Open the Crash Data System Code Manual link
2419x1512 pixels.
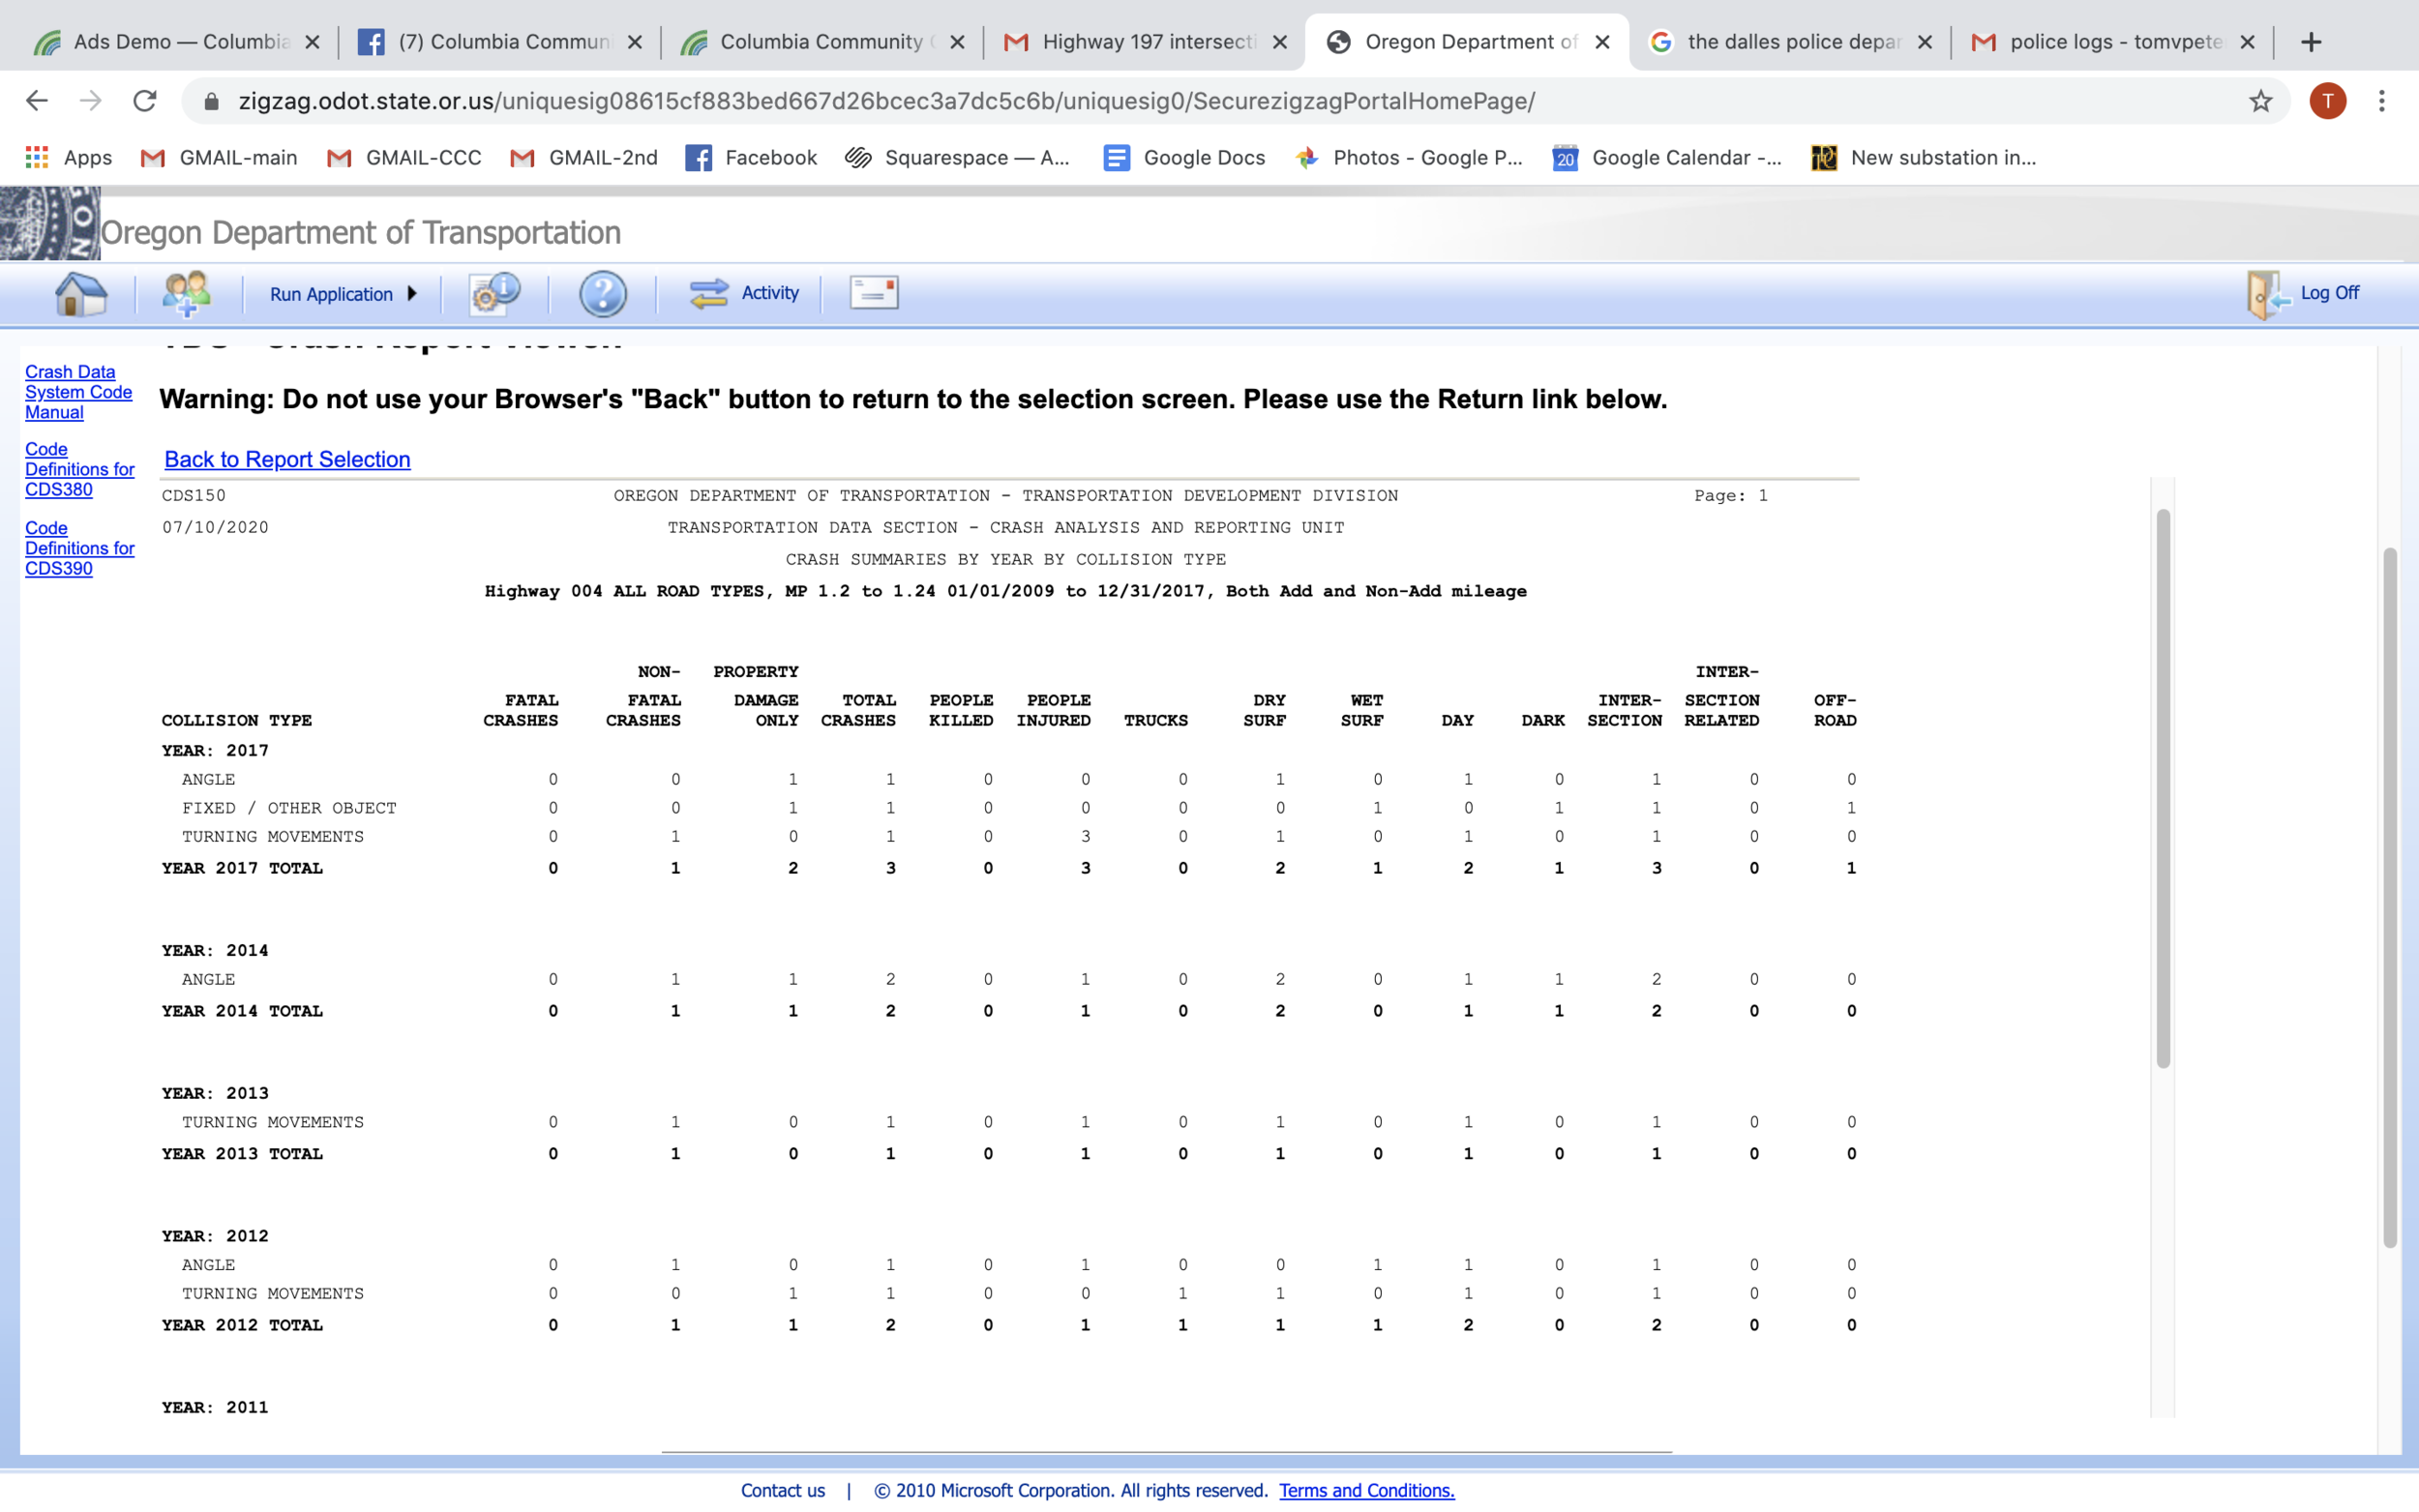point(78,391)
